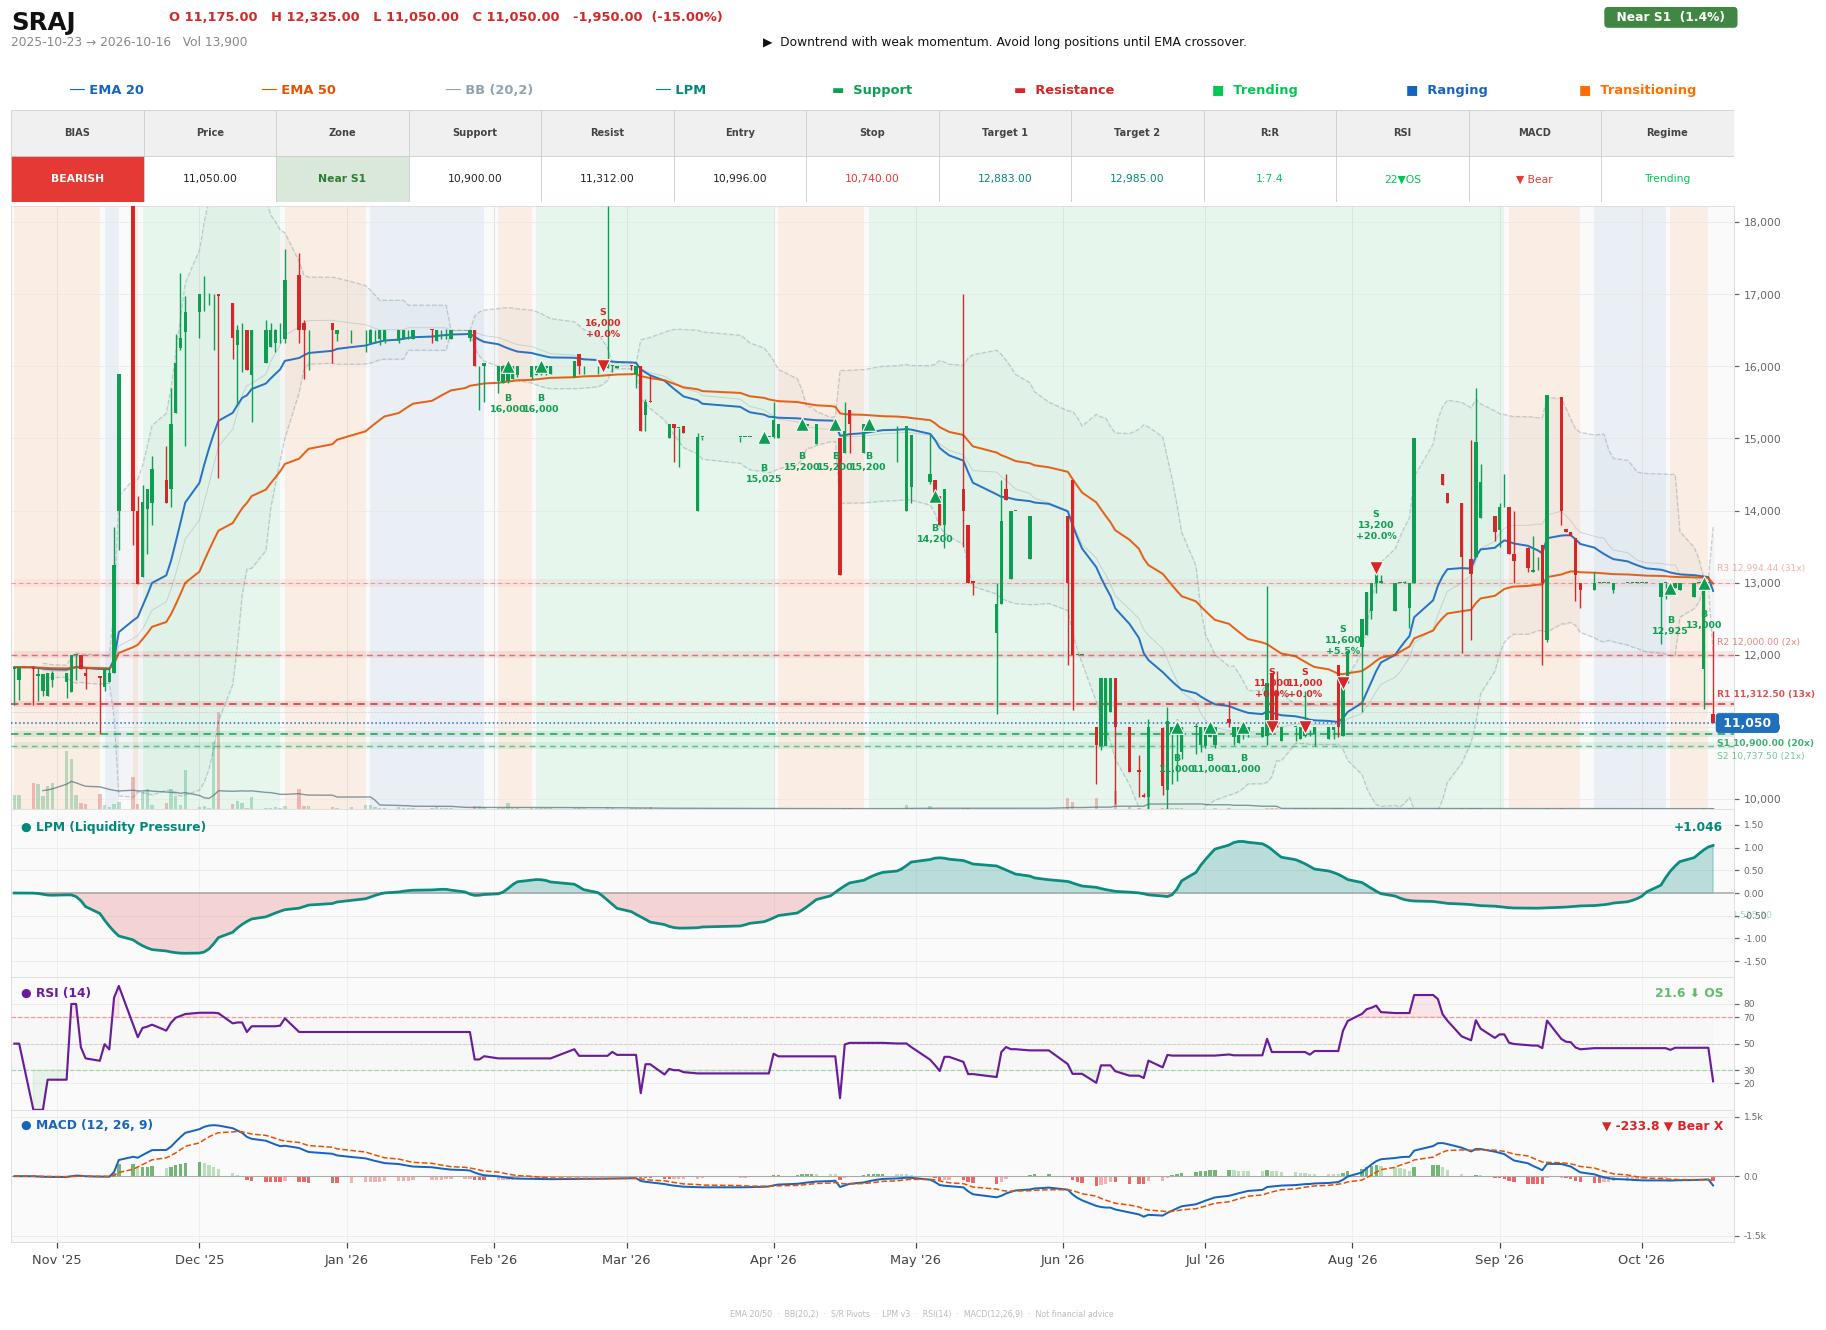Click the RSI column header

click(x=1402, y=132)
